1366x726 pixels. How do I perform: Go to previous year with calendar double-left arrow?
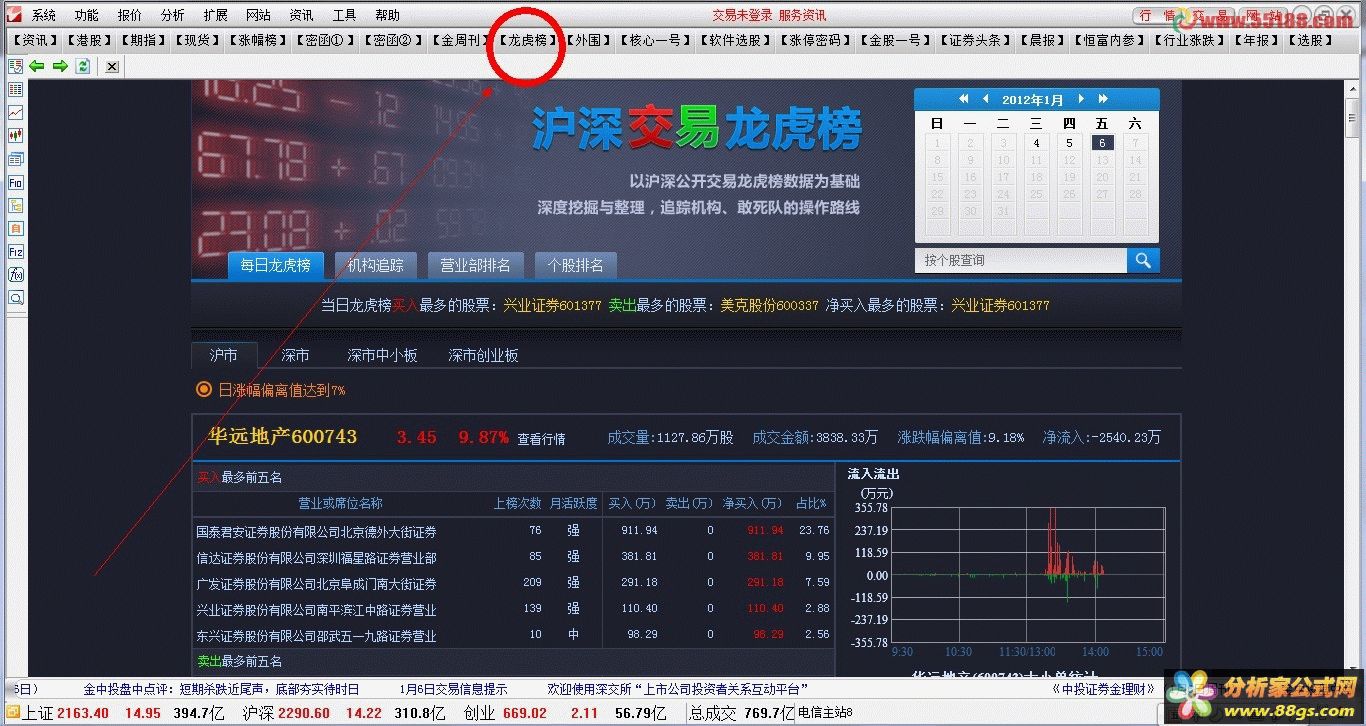click(x=964, y=99)
